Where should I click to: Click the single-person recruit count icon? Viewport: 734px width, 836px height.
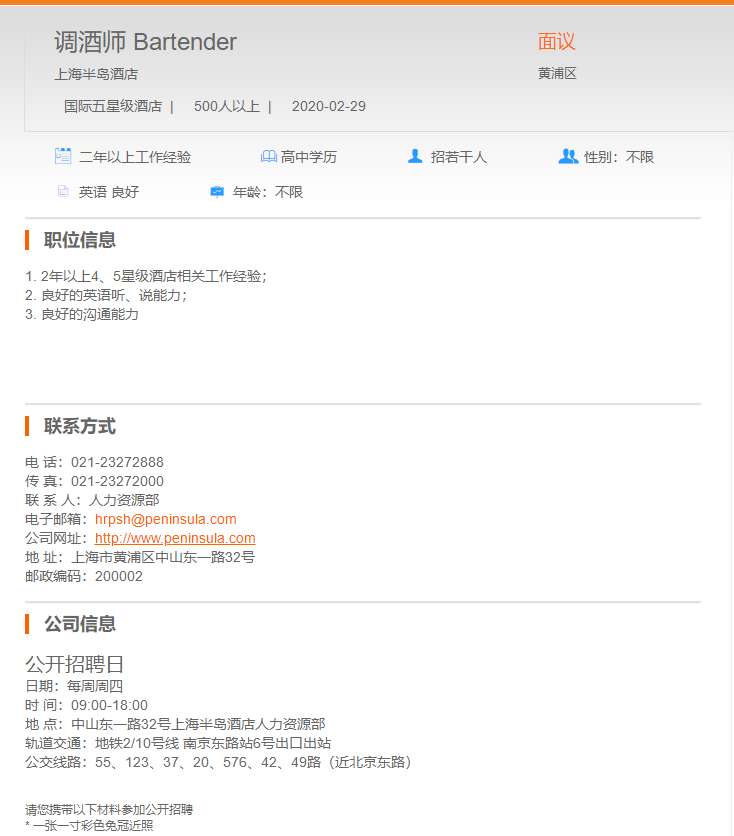point(415,156)
